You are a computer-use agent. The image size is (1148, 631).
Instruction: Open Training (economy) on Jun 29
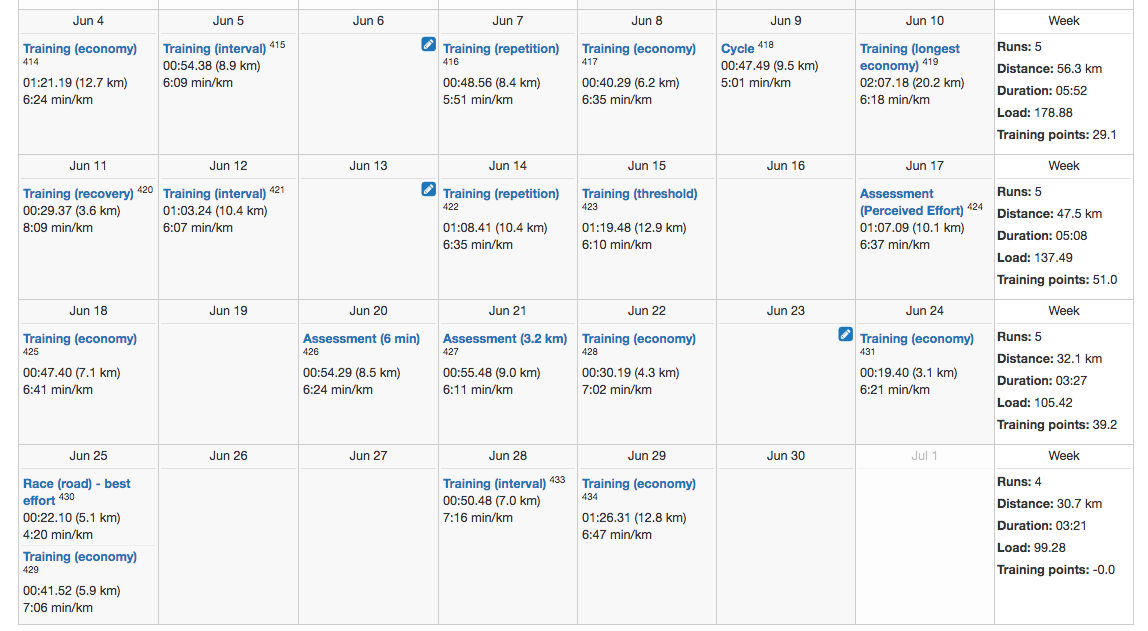(x=639, y=483)
